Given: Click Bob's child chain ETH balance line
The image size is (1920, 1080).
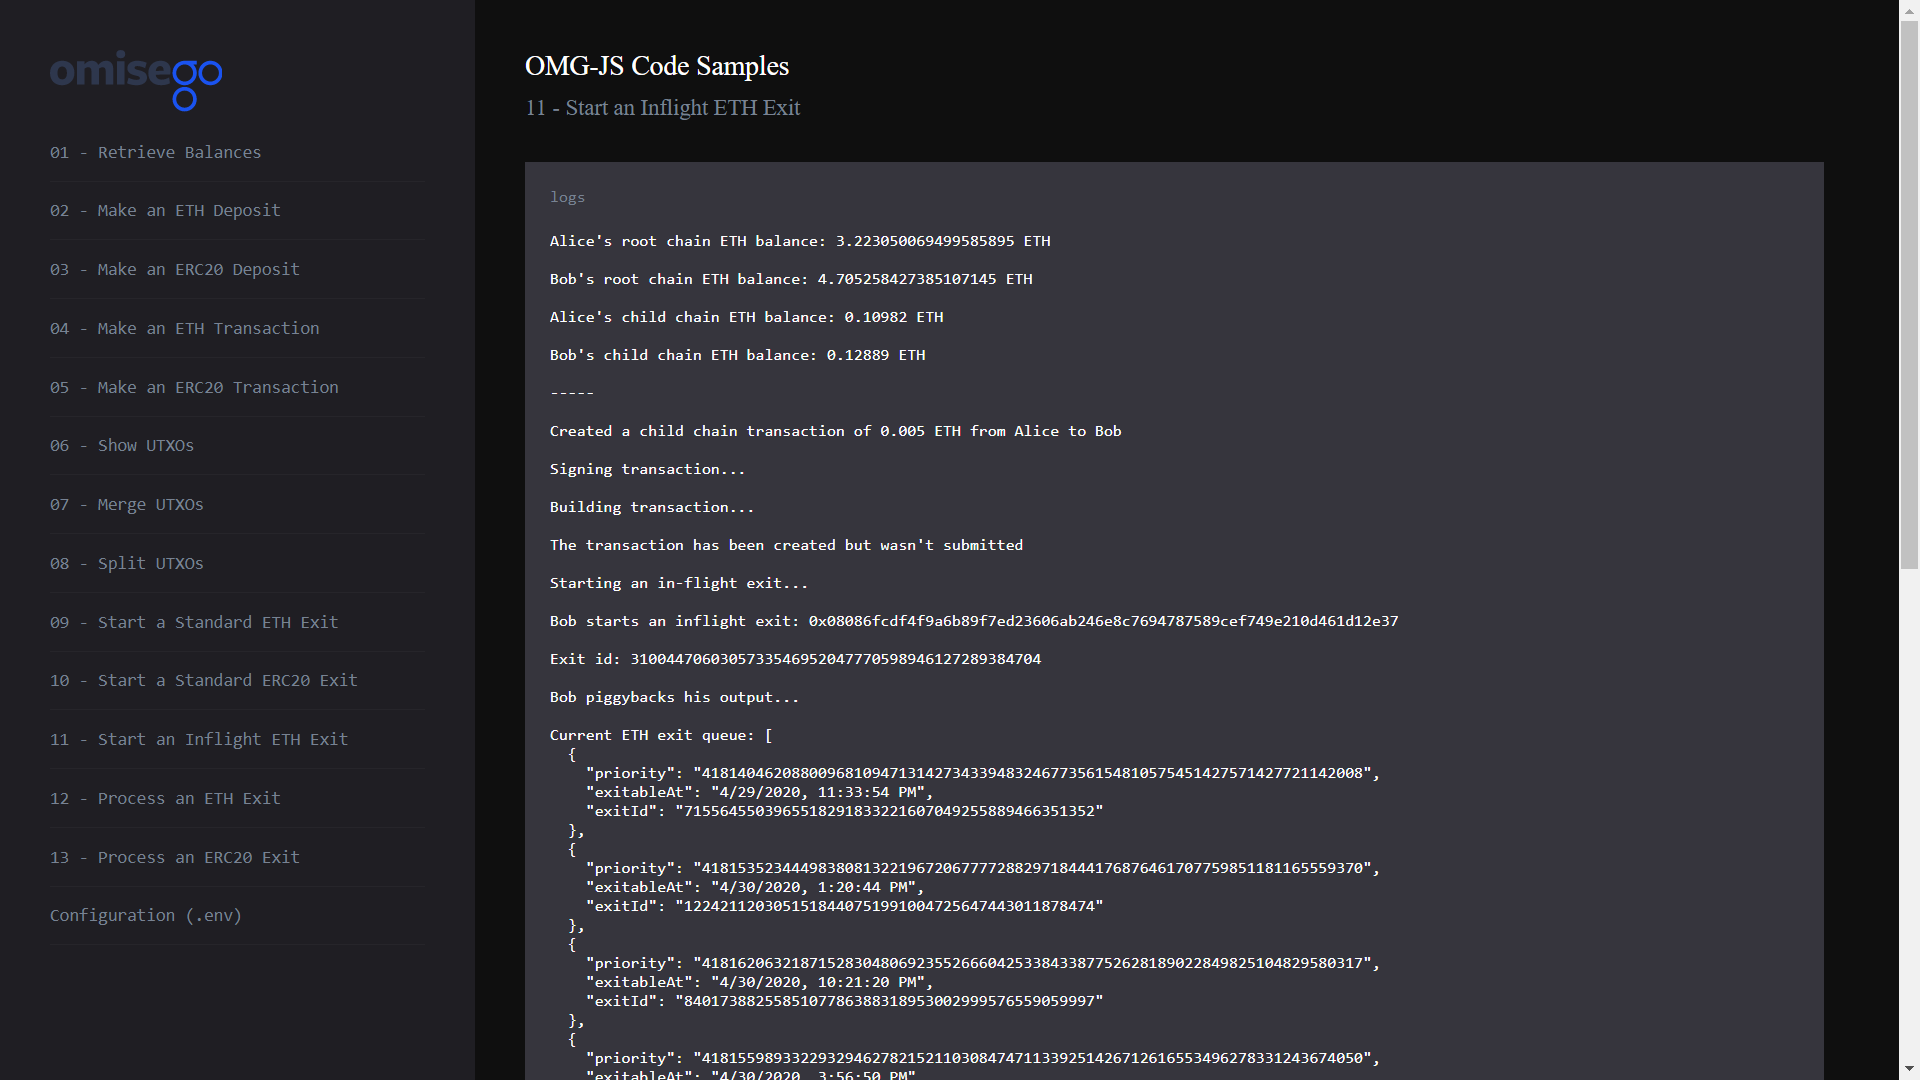Looking at the screenshot, I should click(738, 355).
